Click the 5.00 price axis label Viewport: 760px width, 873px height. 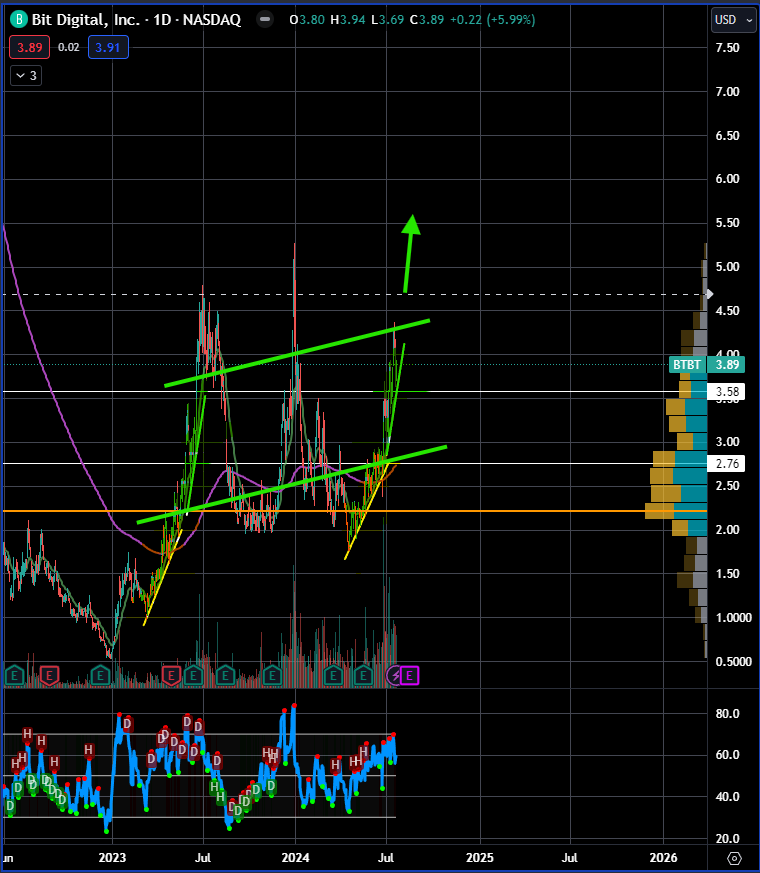coord(727,267)
